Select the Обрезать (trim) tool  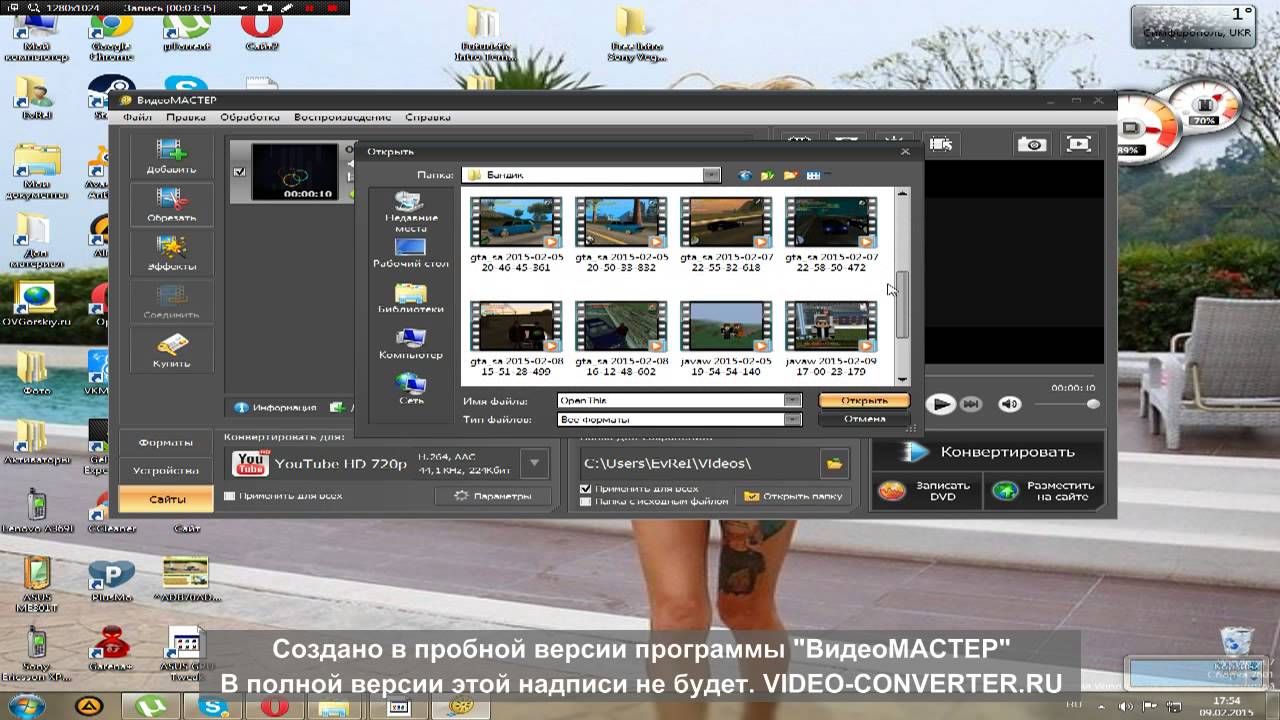171,206
